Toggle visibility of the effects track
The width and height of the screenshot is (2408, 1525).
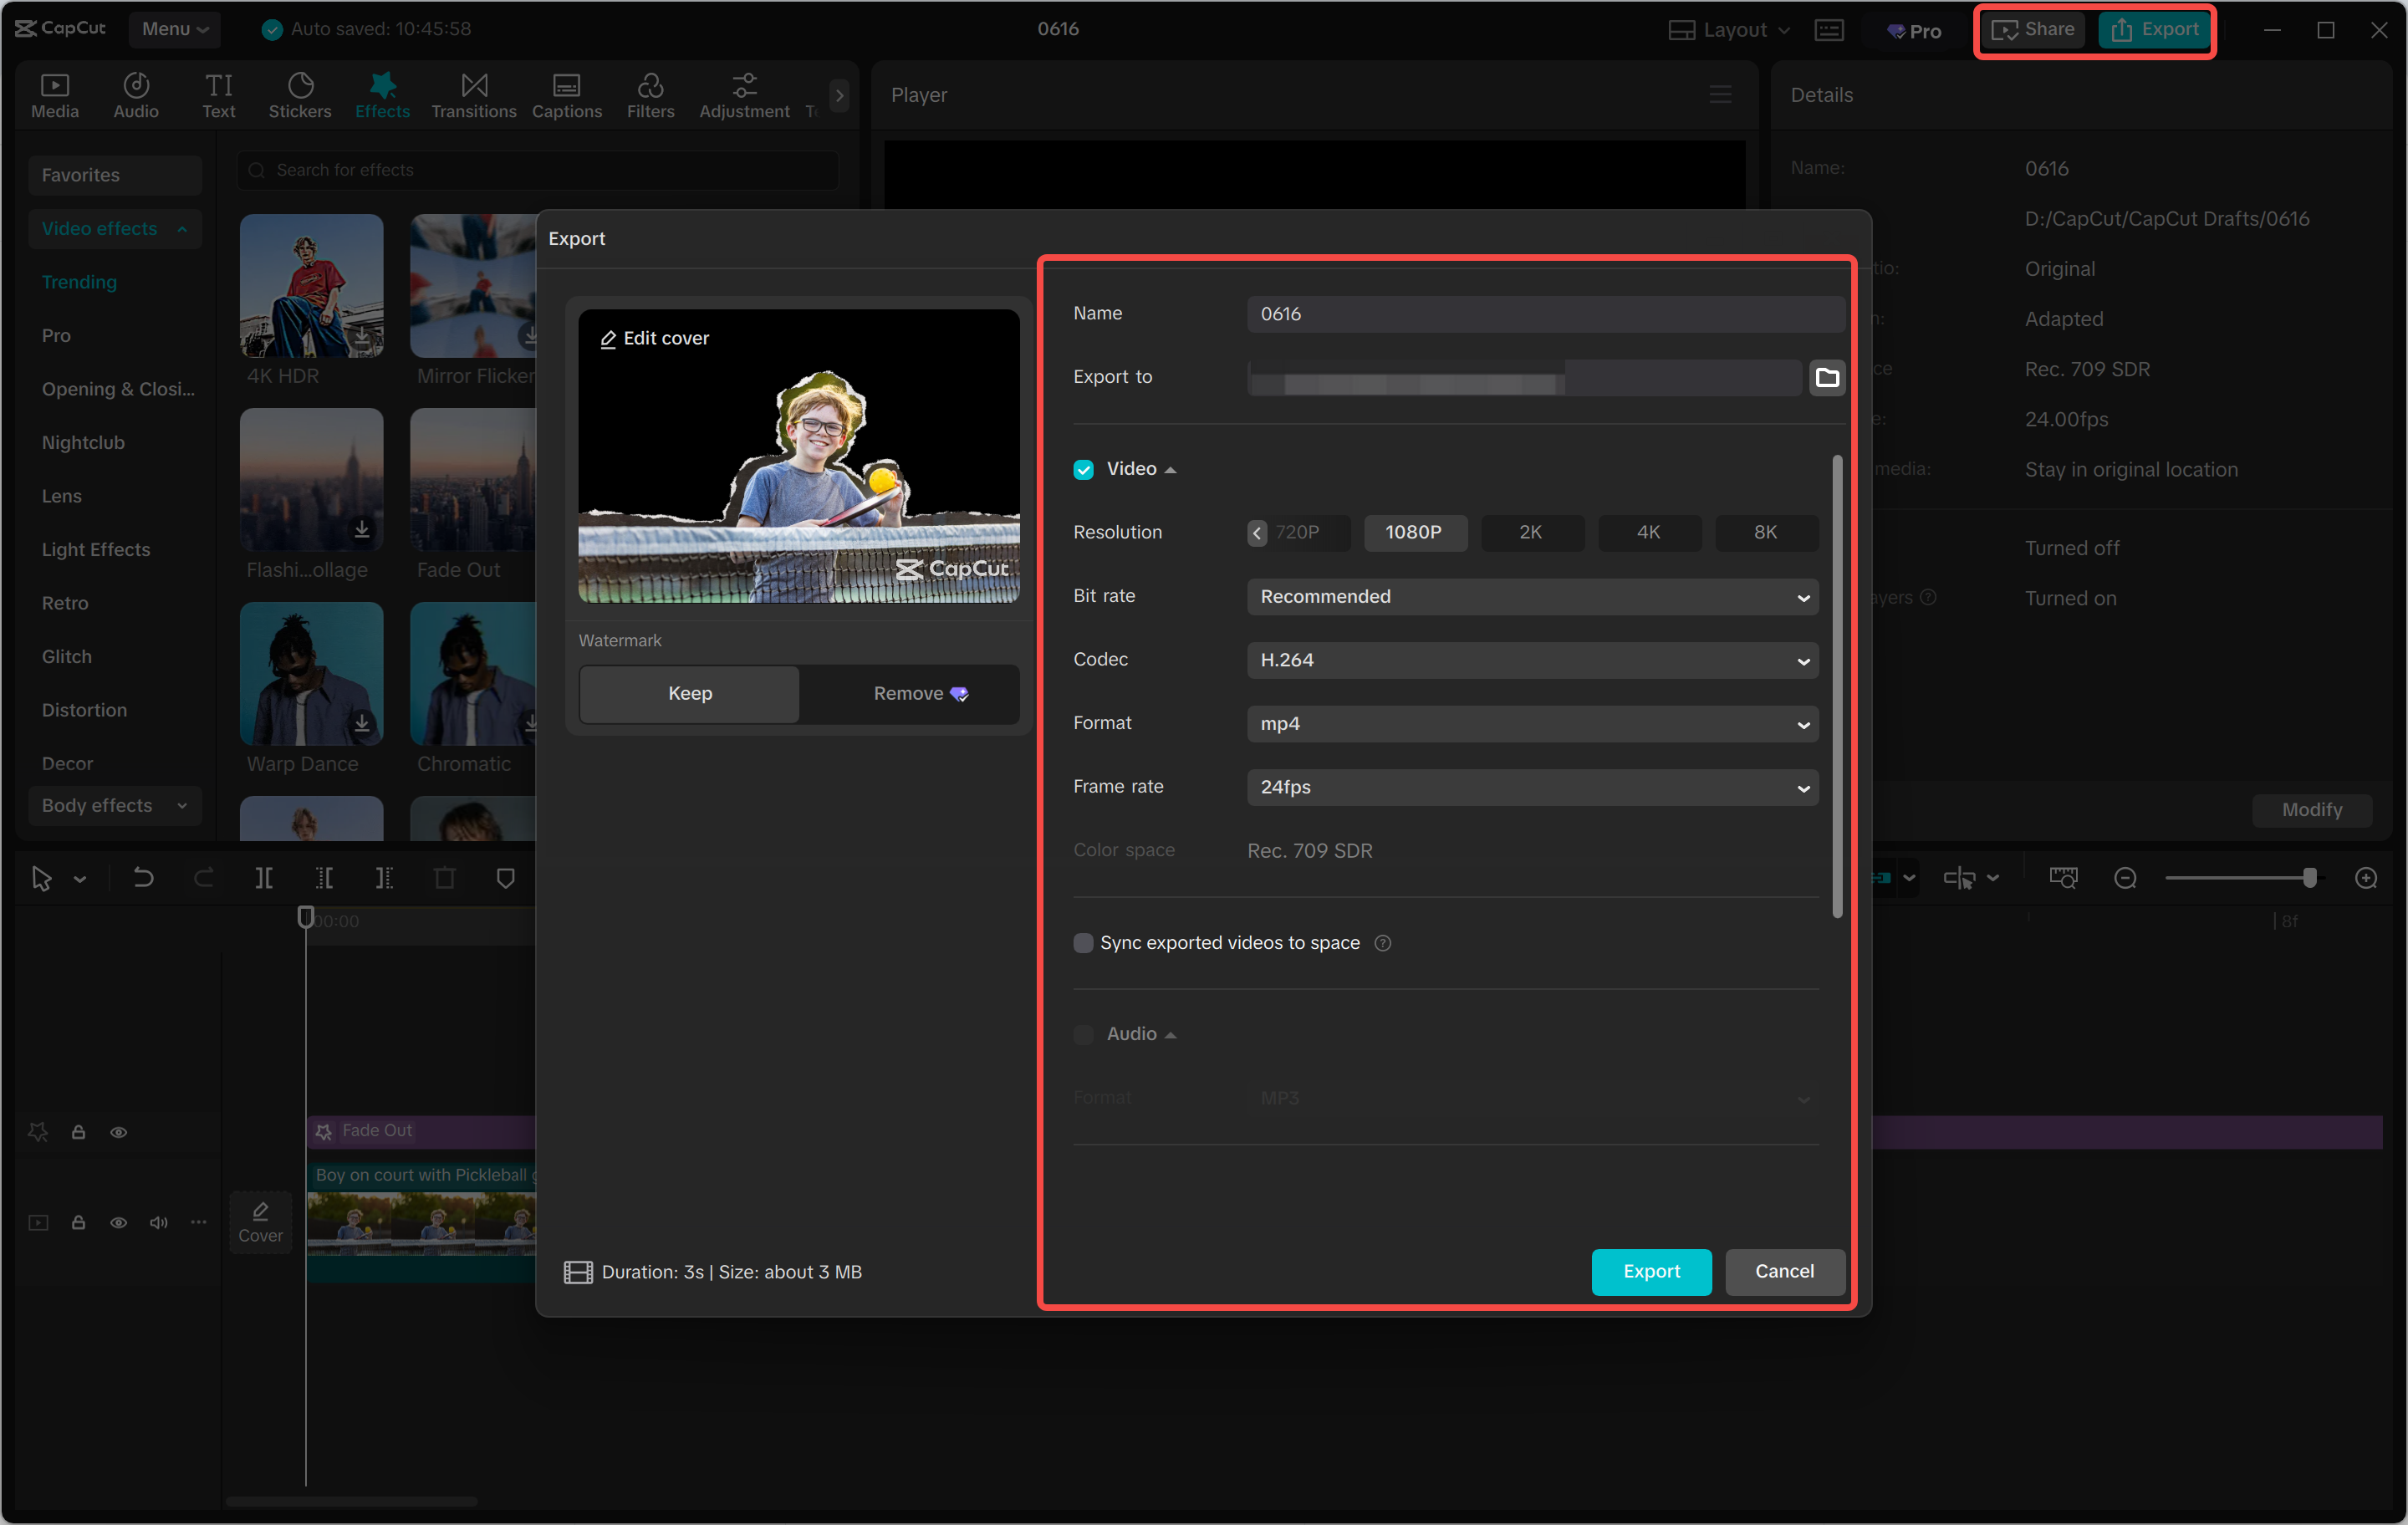click(x=119, y=1131)
